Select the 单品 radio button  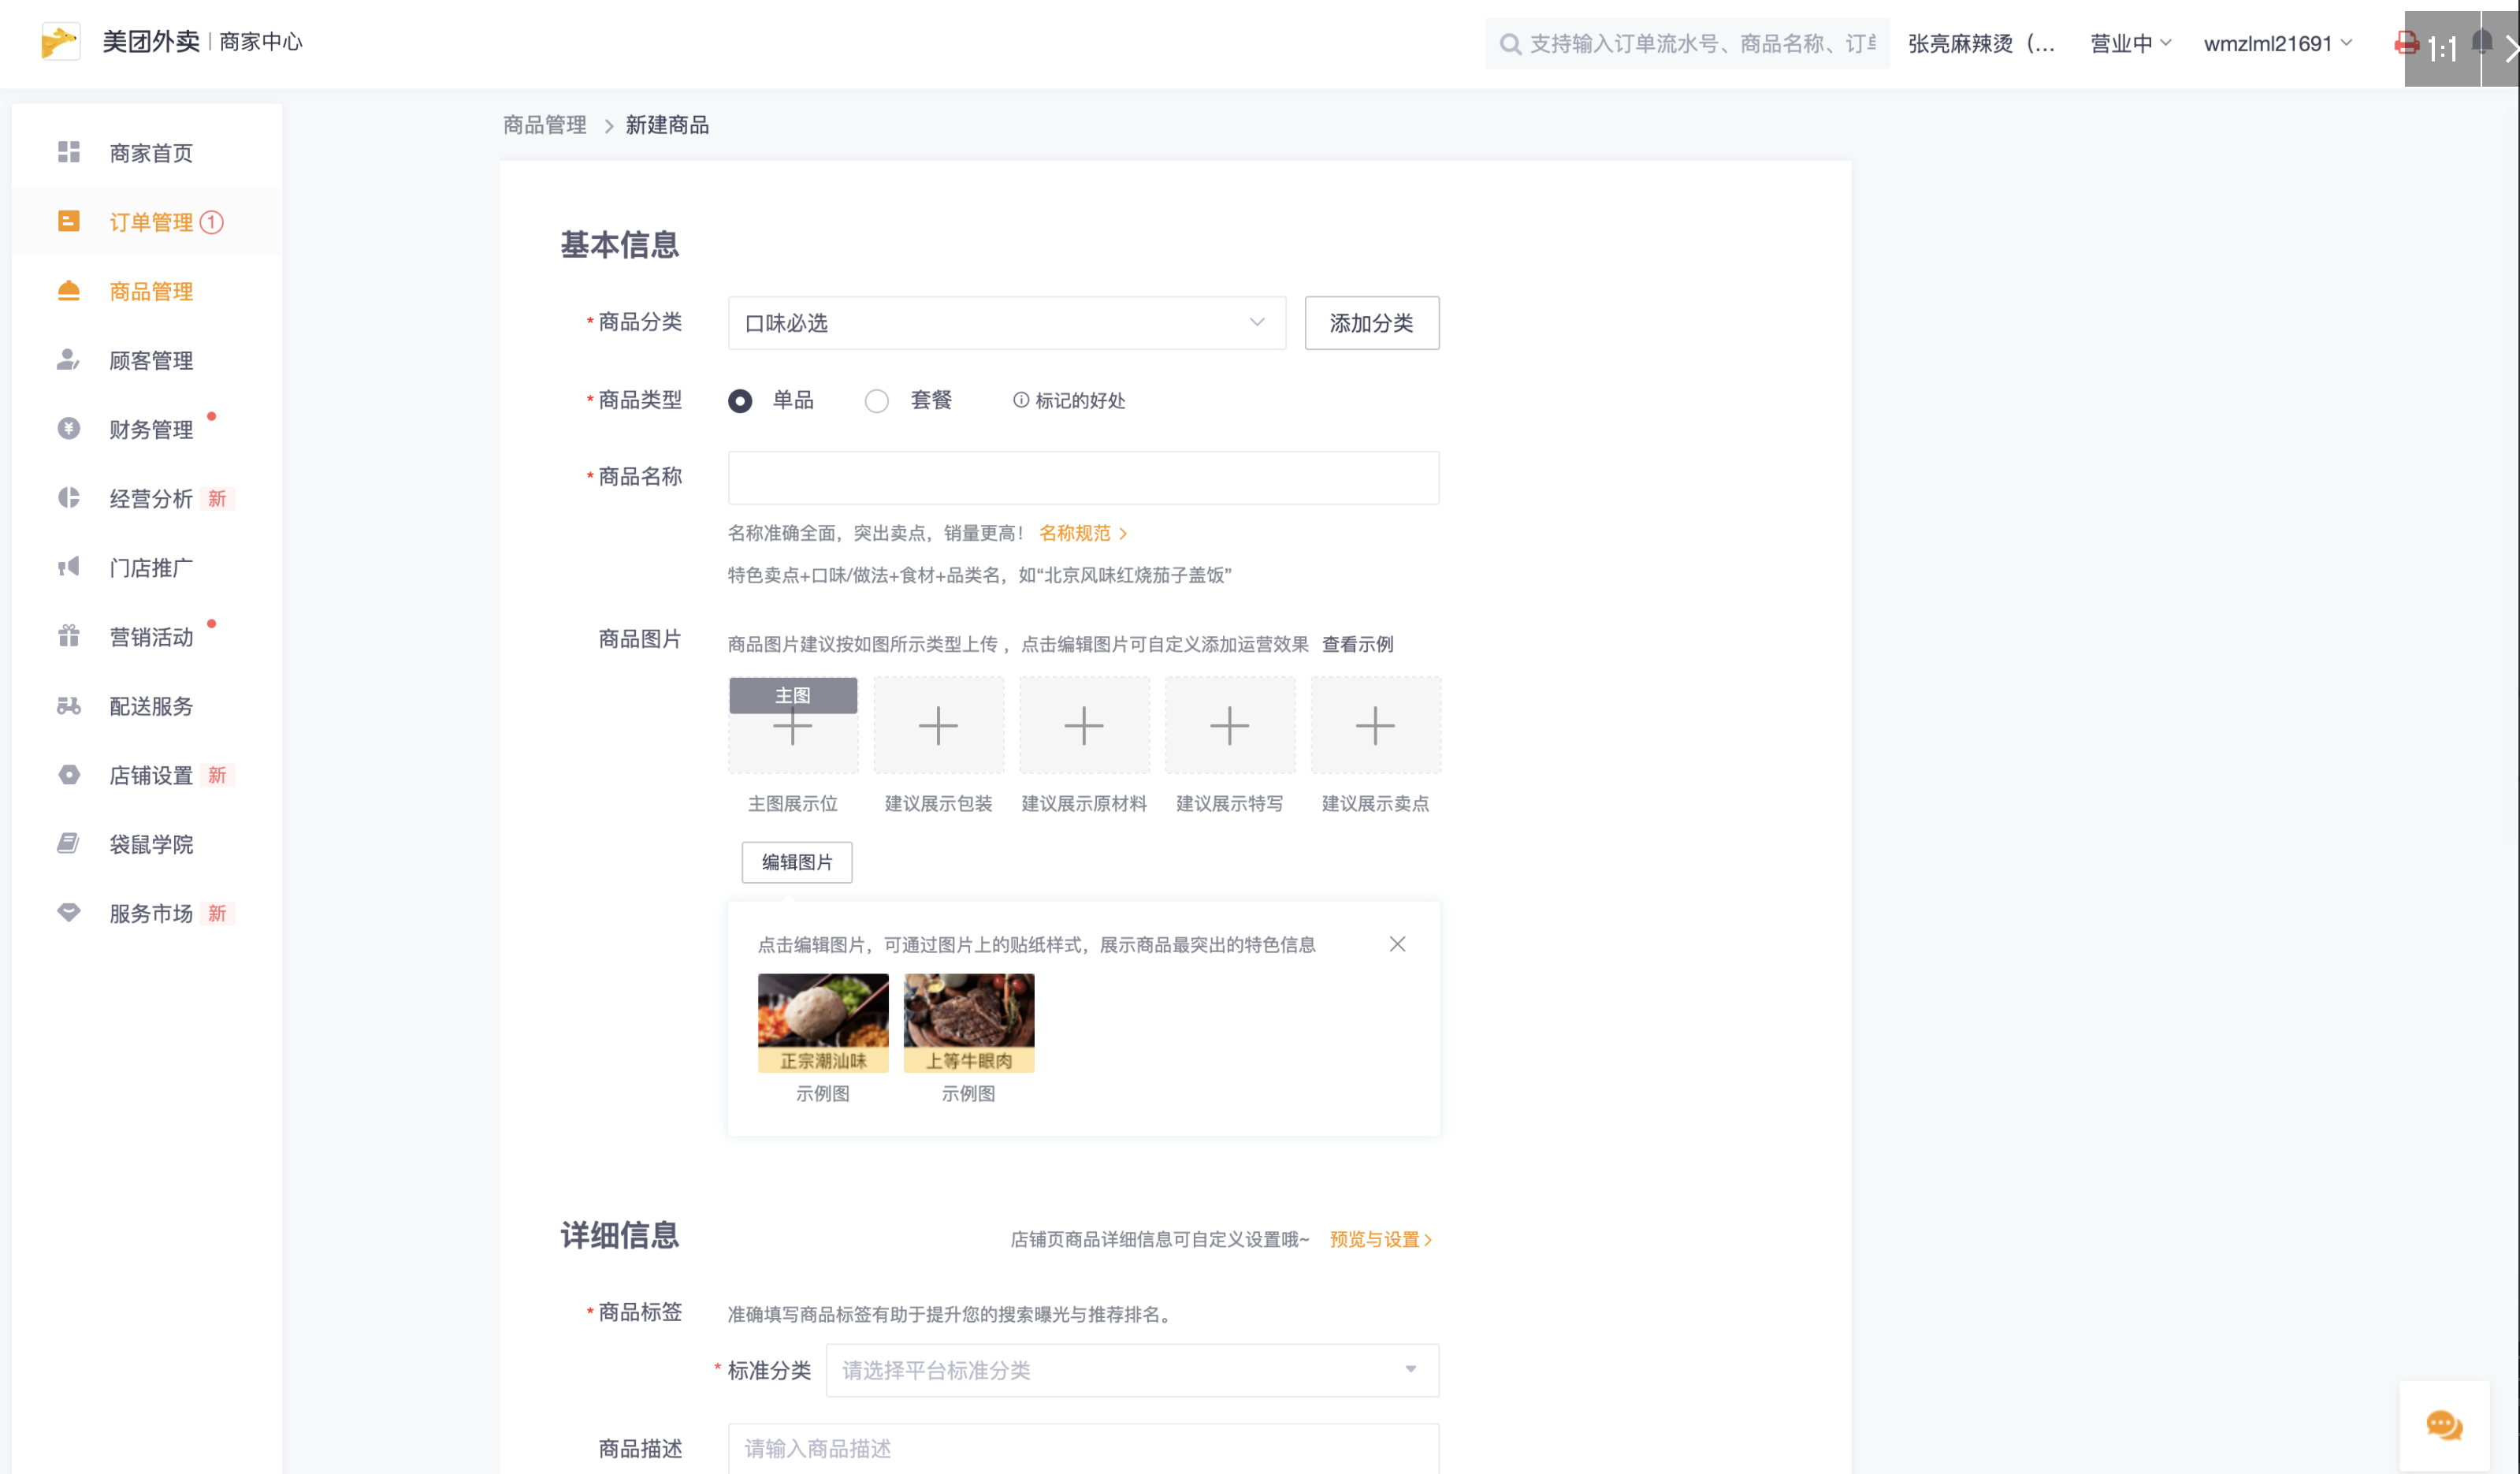[740, 401]
